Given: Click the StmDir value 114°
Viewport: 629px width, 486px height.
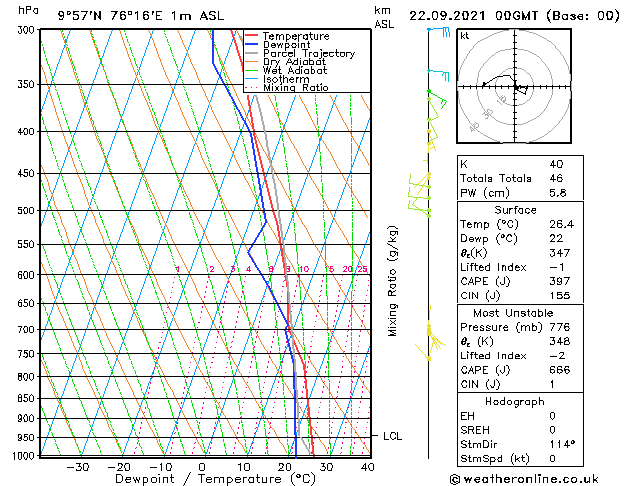Looking at the screenshot, I should click(x=562, y=444).
